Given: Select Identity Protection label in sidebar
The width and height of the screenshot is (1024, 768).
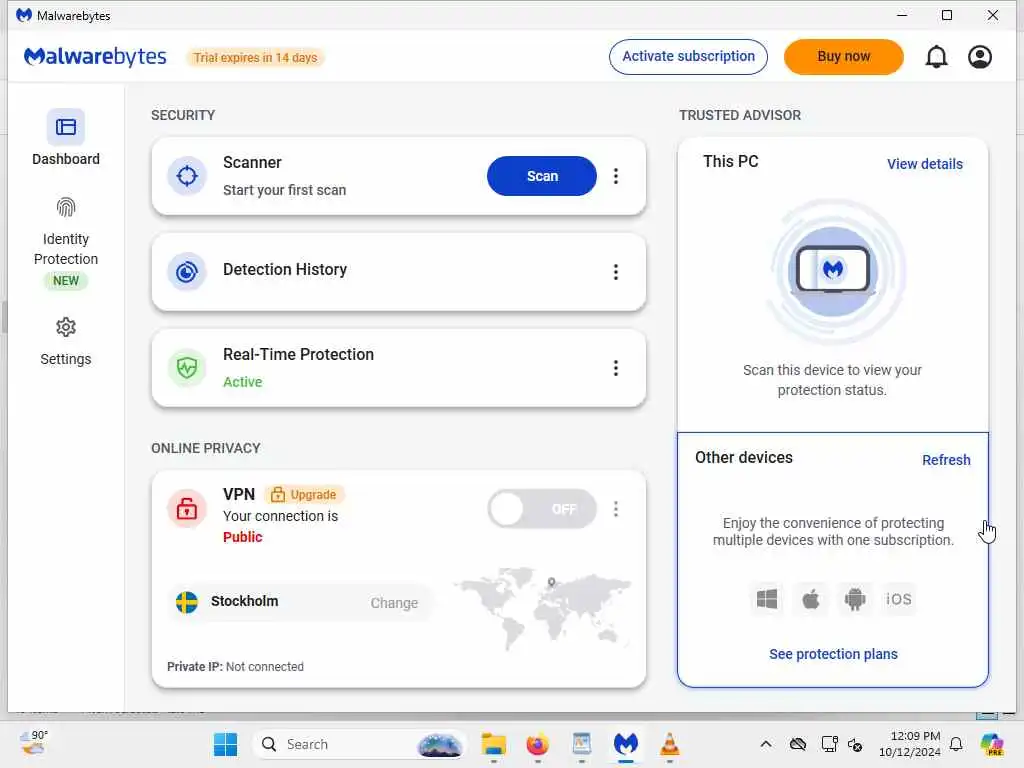Looking at the screenshot, I should (x=66, y=249).
